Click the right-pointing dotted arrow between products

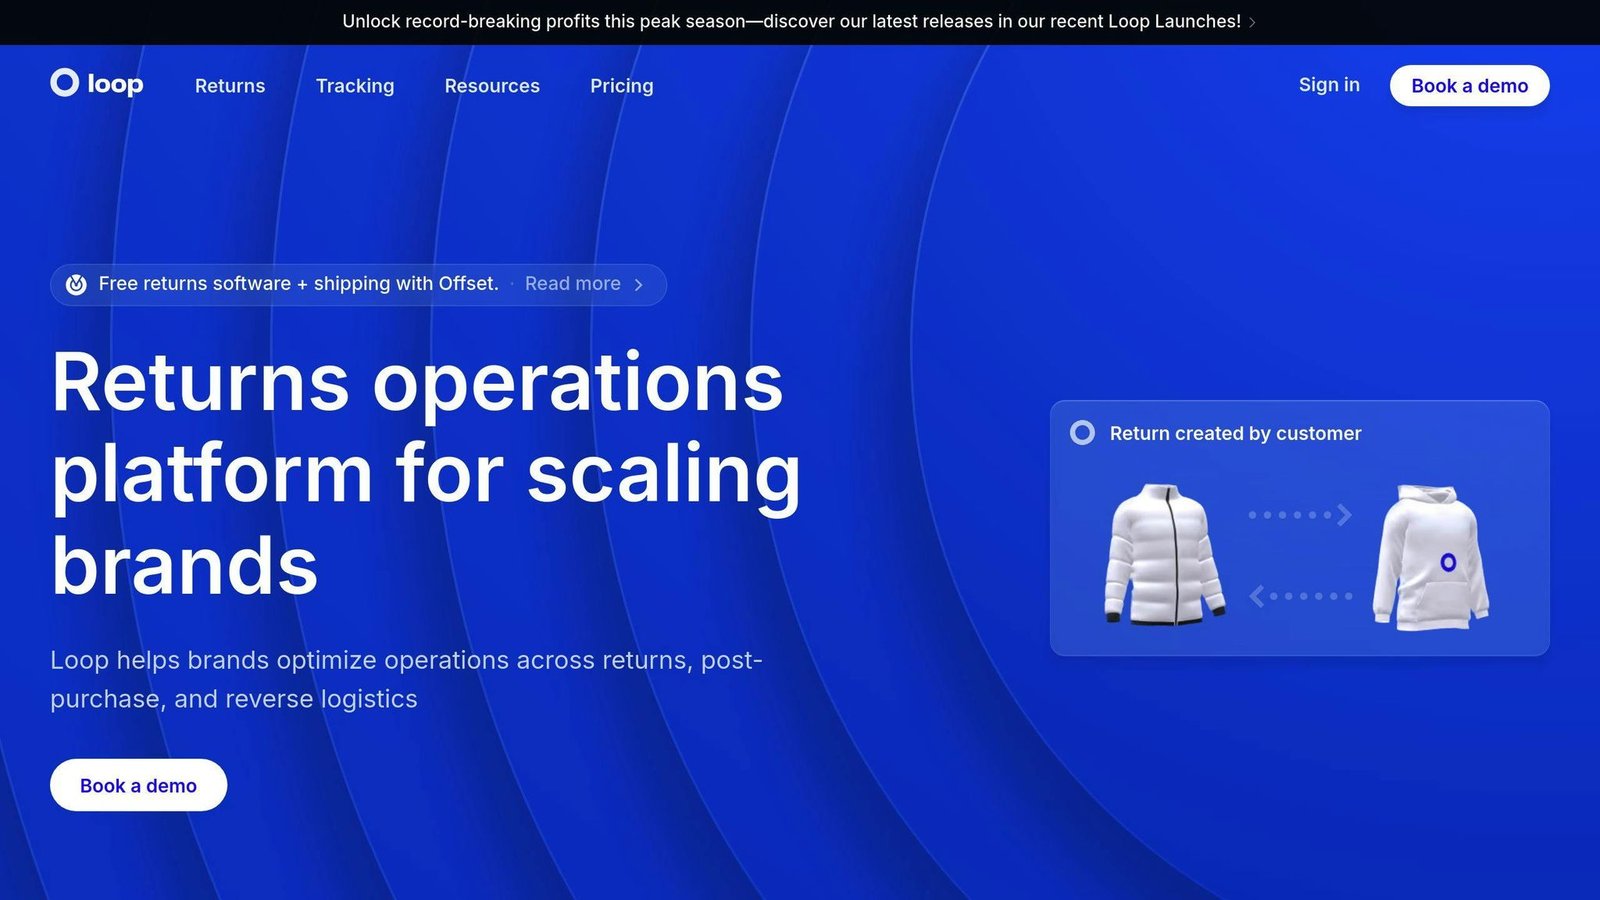(x=1300, y=515)
